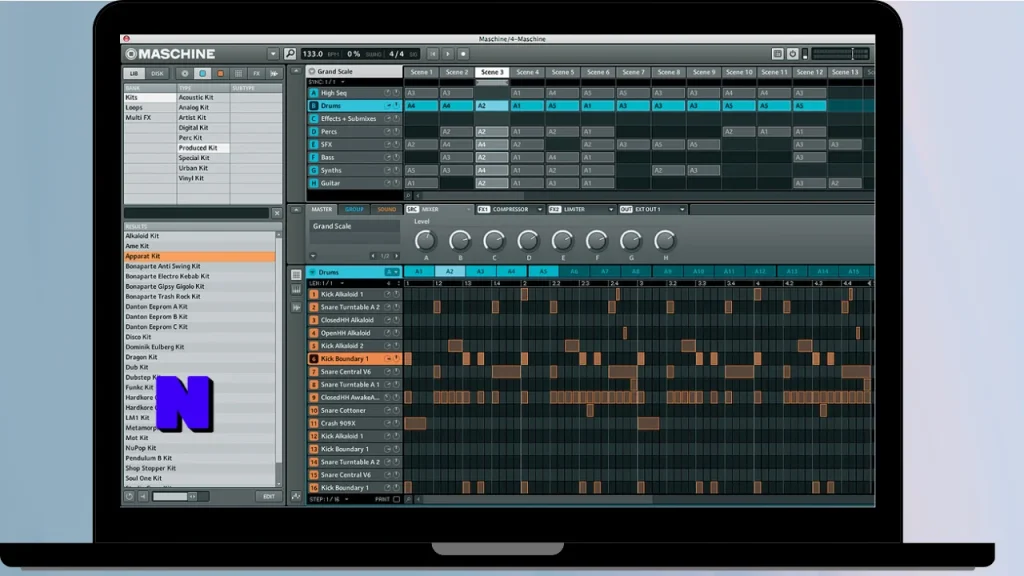Filter the browser by Groups icon
Image resolution: width=1024 pixels, height=576 pixels.
(202, 74)
